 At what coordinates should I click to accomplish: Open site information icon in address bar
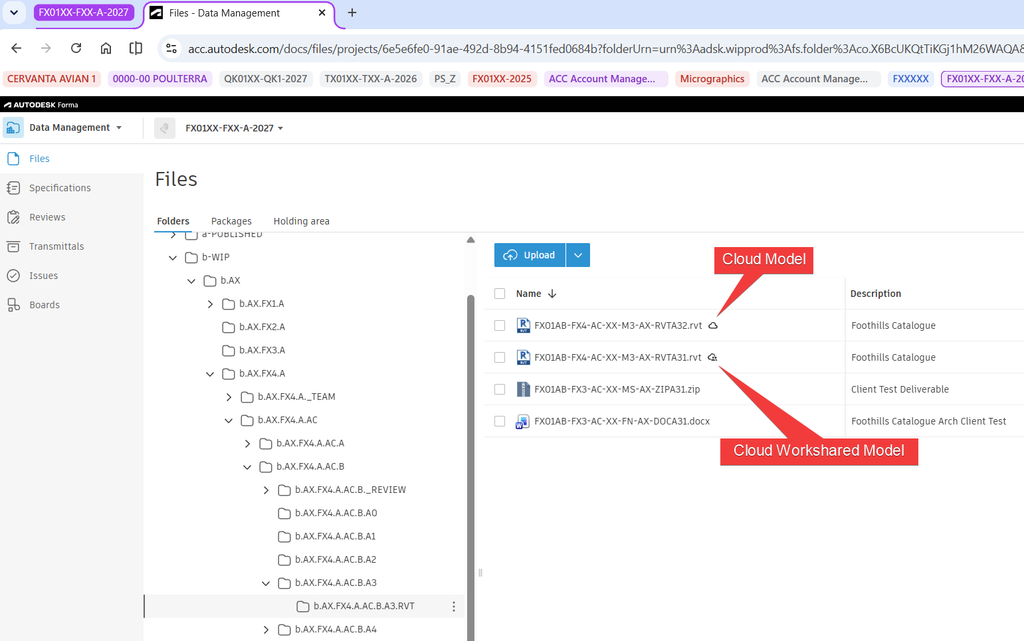pos(171,48)
